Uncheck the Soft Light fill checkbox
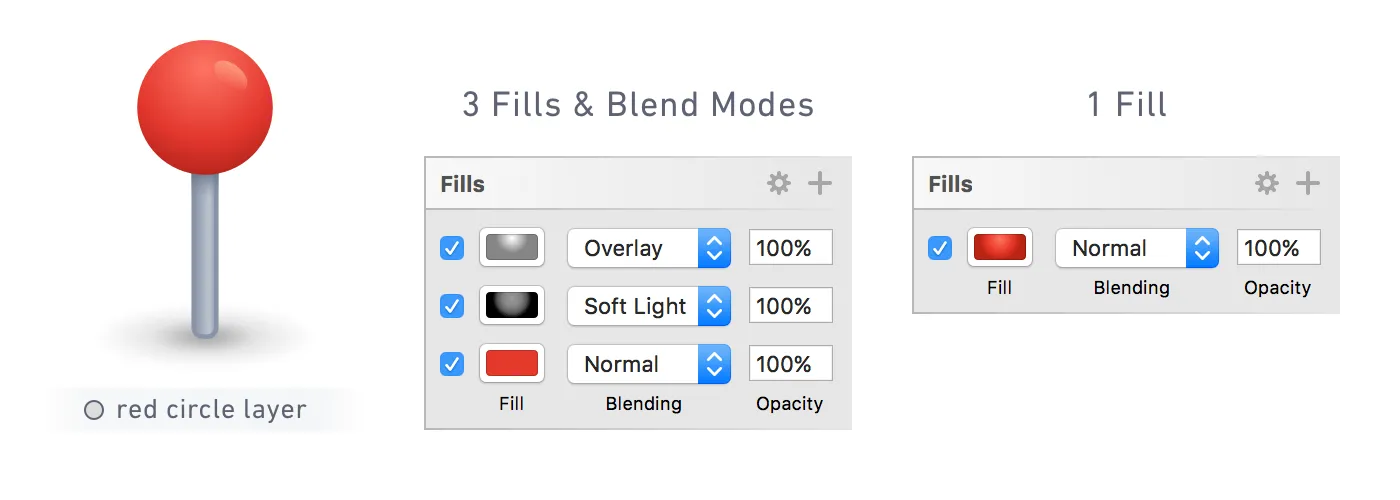Screen dimensions: 1400x500 click(452, 306)
